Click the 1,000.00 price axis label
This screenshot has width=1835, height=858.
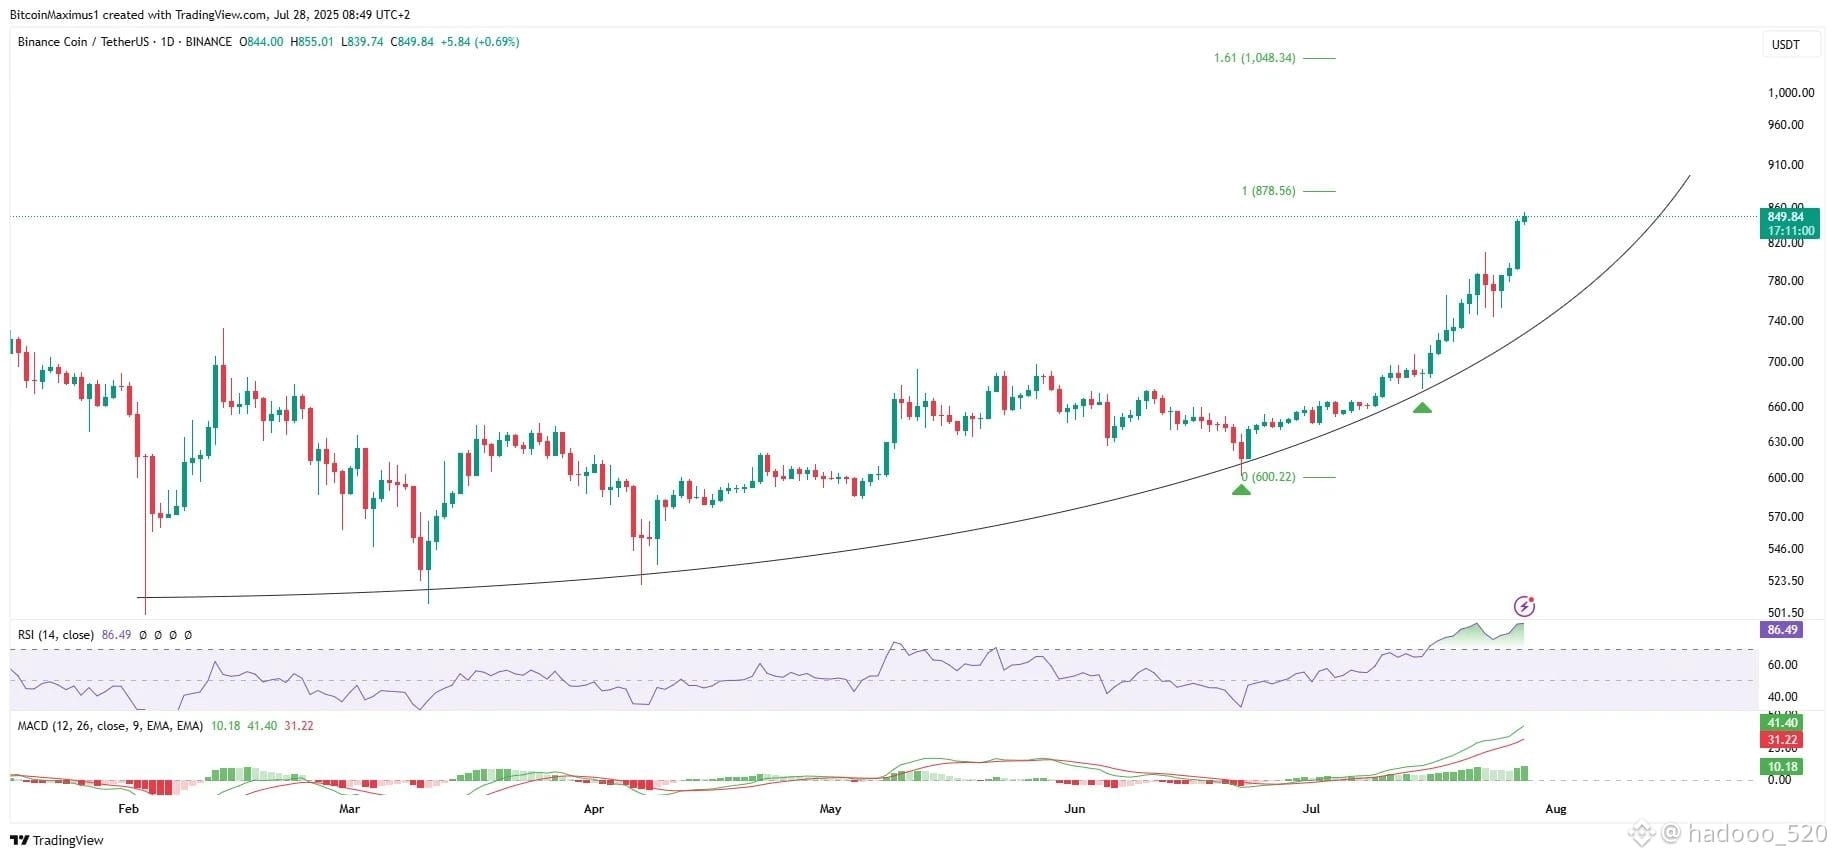point(1790,93)
